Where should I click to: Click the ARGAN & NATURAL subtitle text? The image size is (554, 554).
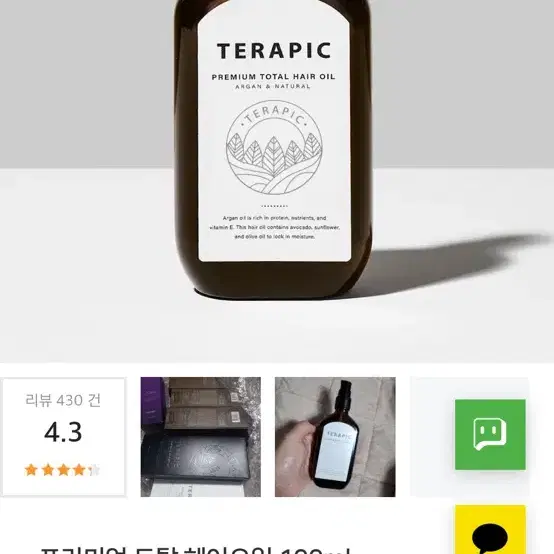273,86
